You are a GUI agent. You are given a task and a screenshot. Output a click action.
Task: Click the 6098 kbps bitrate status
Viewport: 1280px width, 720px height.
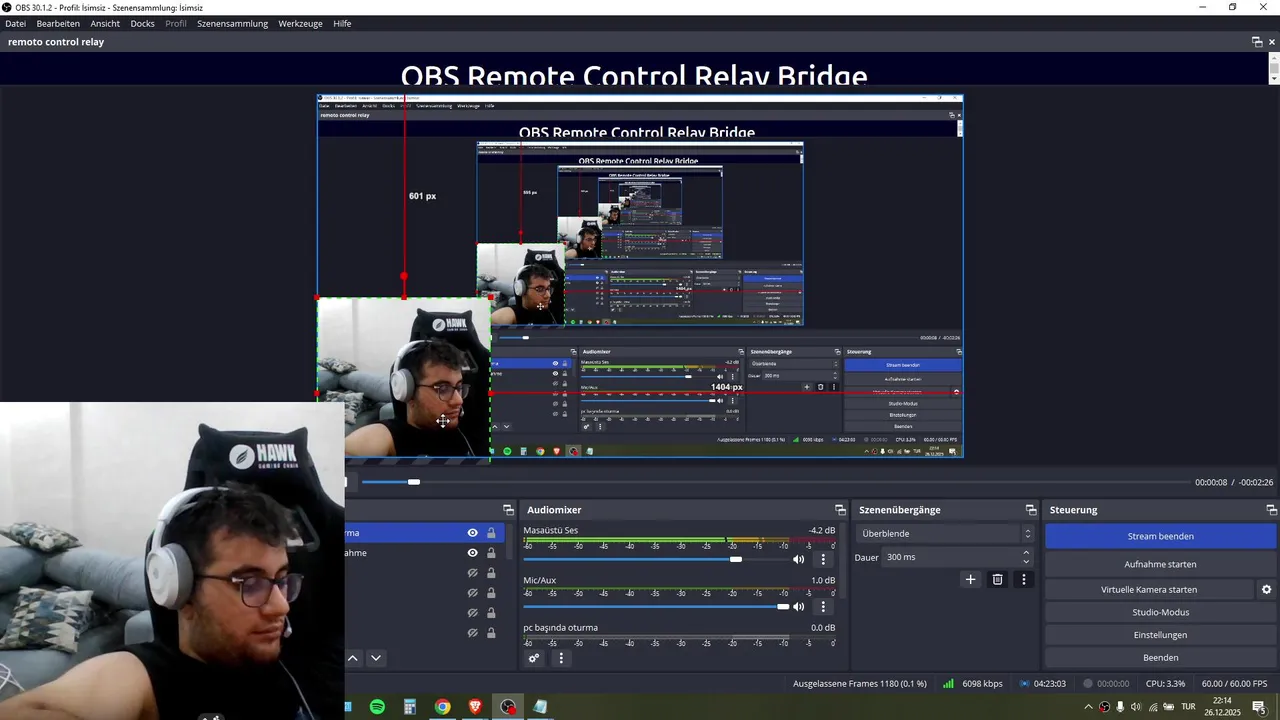pyautogui.click(x=982, y=684)
